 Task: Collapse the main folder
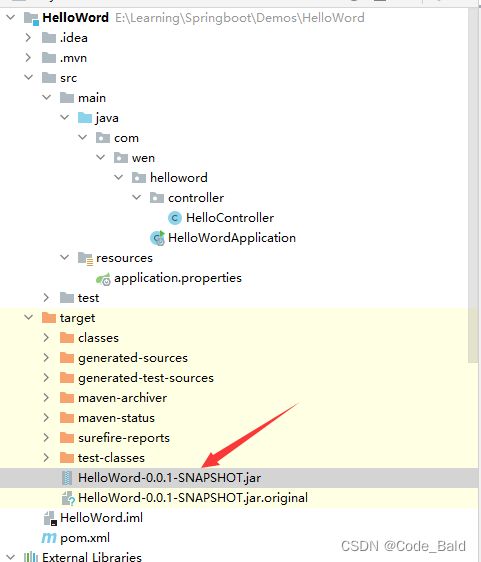point(47,97)
